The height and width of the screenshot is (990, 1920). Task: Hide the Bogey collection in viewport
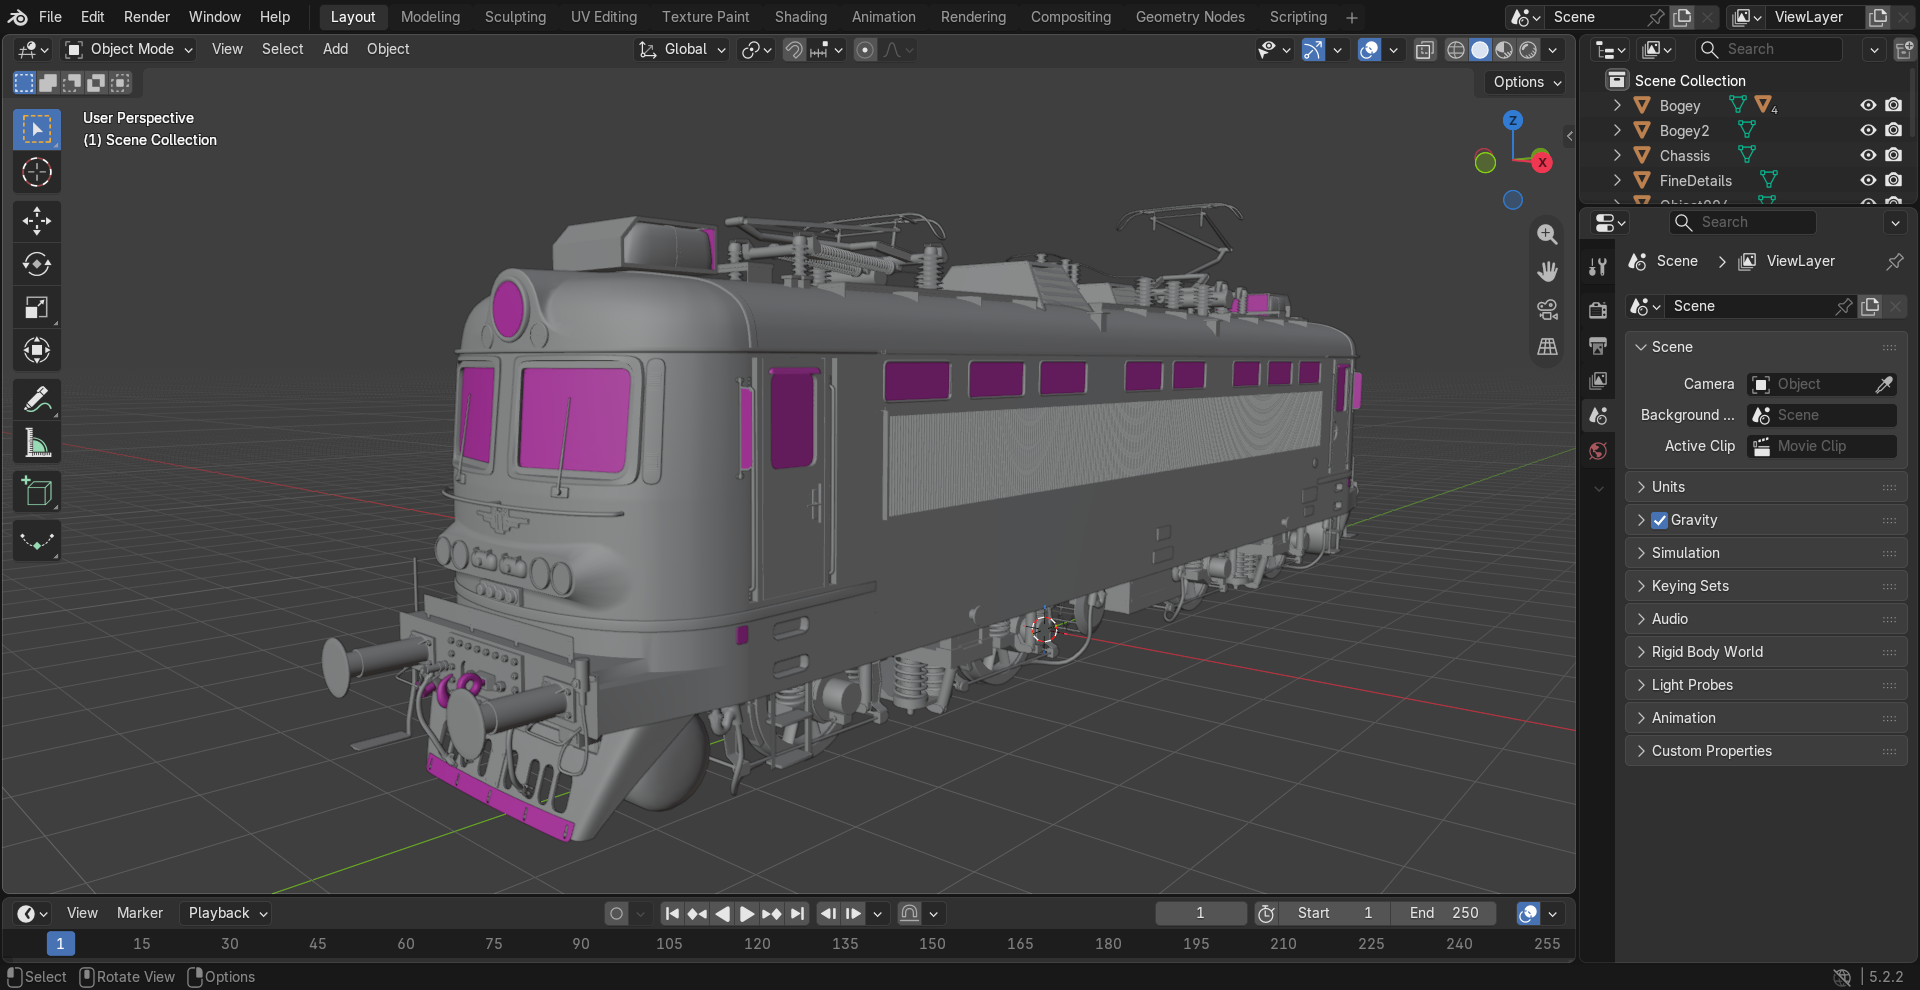1867,105
